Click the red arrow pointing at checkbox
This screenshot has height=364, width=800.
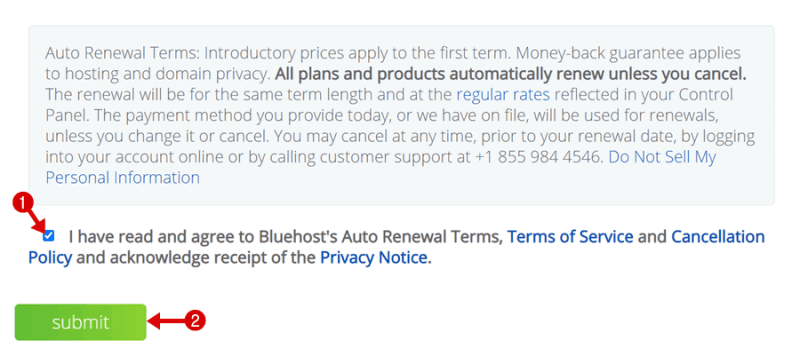click(36, 220)
